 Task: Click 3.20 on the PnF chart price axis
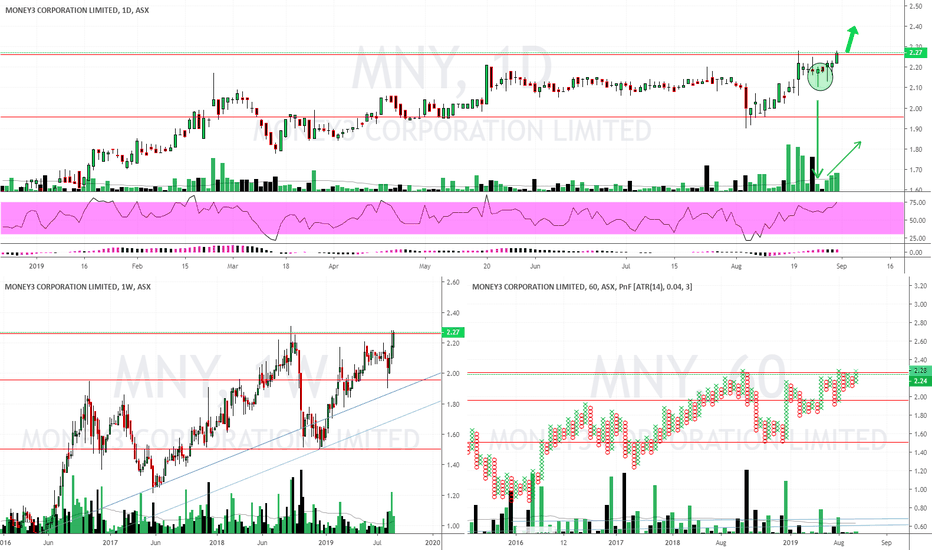coord(920,286)
